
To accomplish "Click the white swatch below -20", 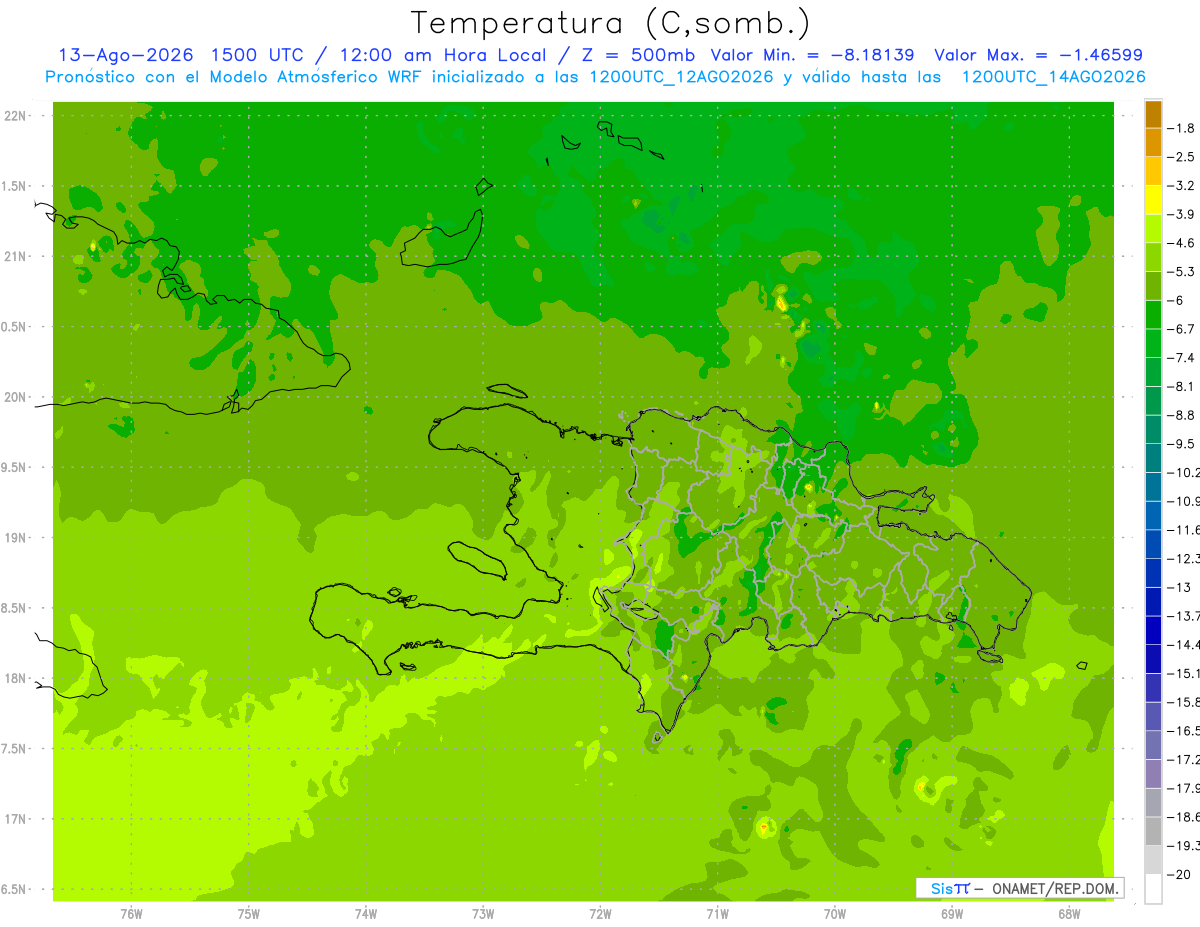I will [x=1153, y=889].
